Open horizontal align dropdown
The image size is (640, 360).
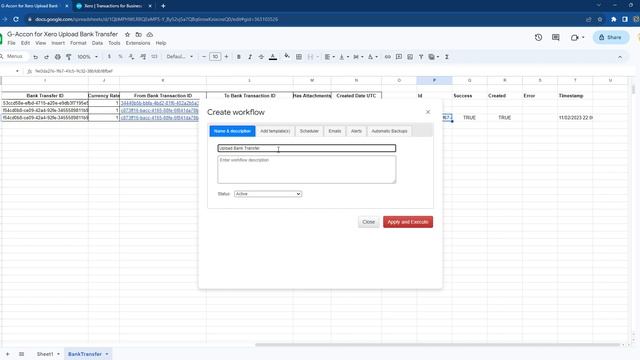pos(329,57)
